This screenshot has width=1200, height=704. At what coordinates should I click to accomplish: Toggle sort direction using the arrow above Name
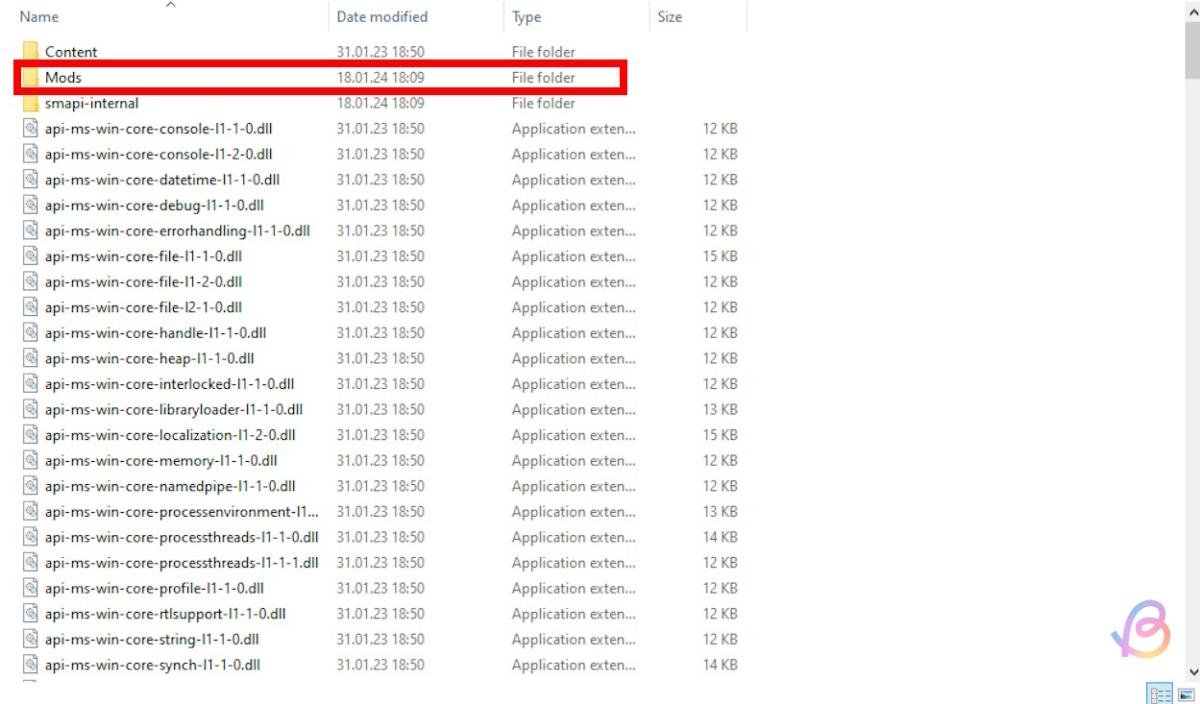click(170, 4)
